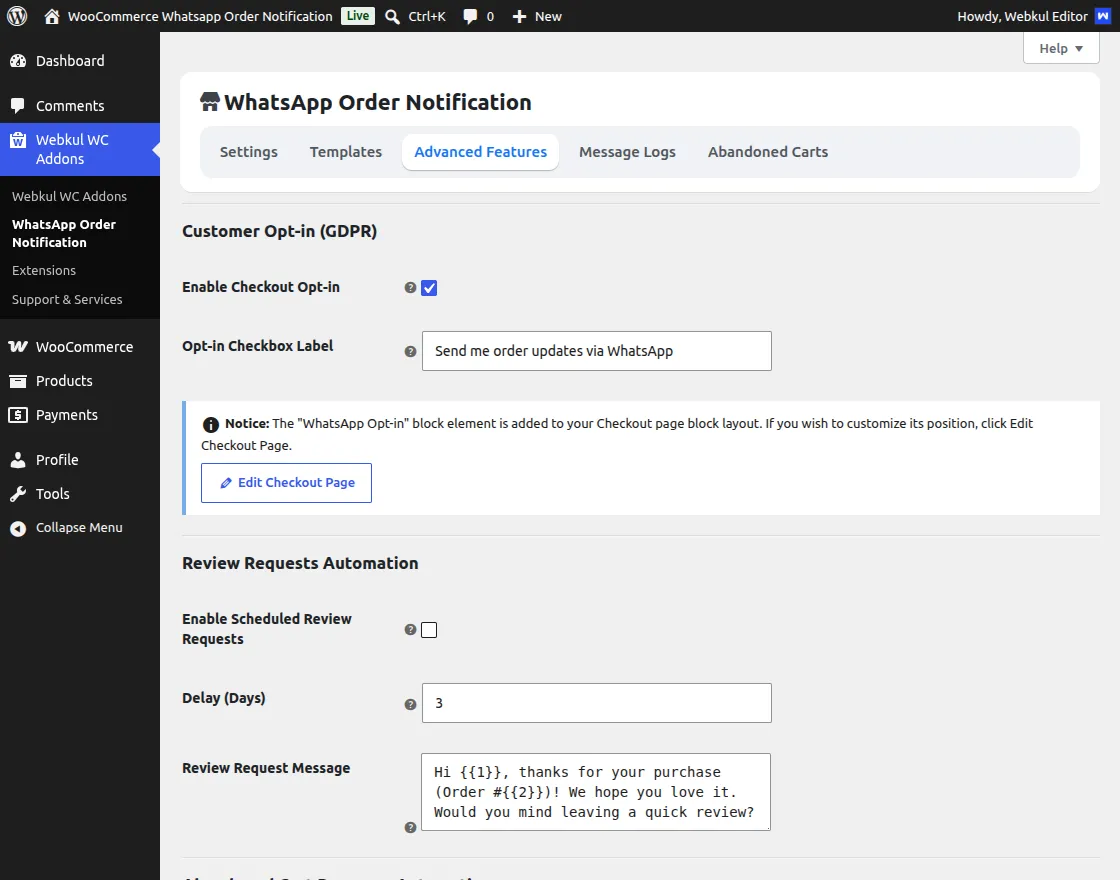Click the Dashboard gauge icon
This screenshot has width=1120, height=880.
point(18,61)
